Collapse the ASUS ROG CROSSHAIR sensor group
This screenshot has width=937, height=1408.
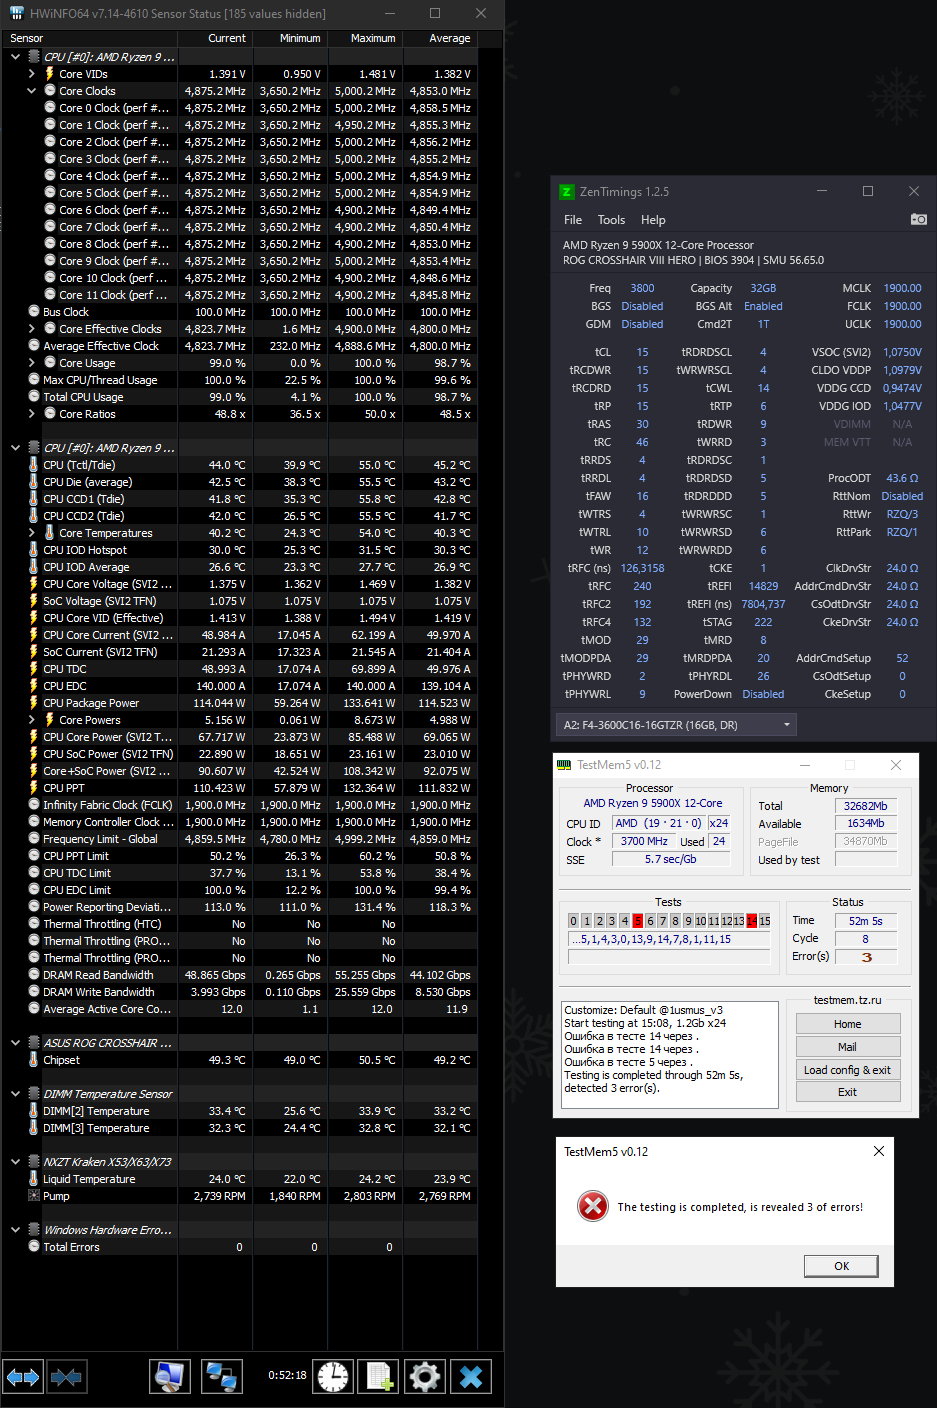[x=15, y=1043]
